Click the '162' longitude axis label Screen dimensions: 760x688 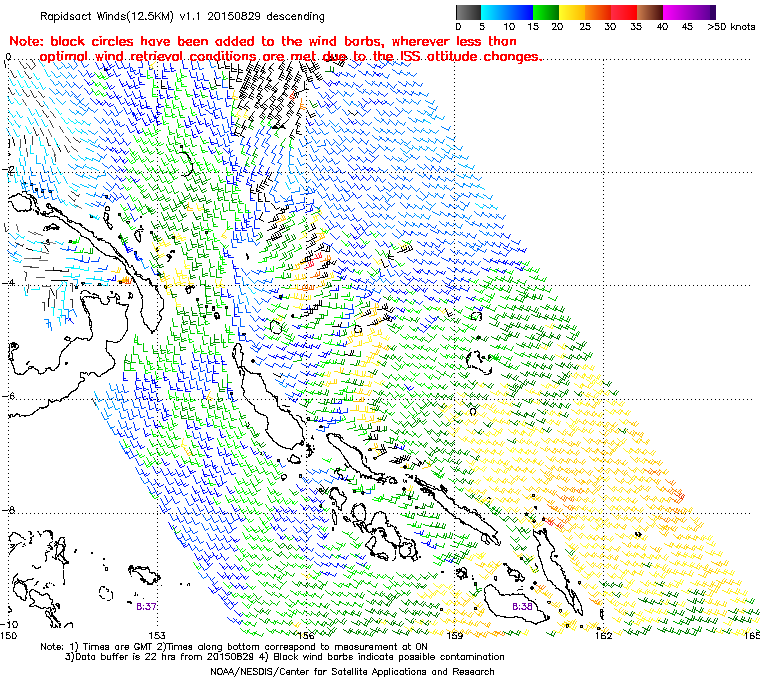pos(604,635)
